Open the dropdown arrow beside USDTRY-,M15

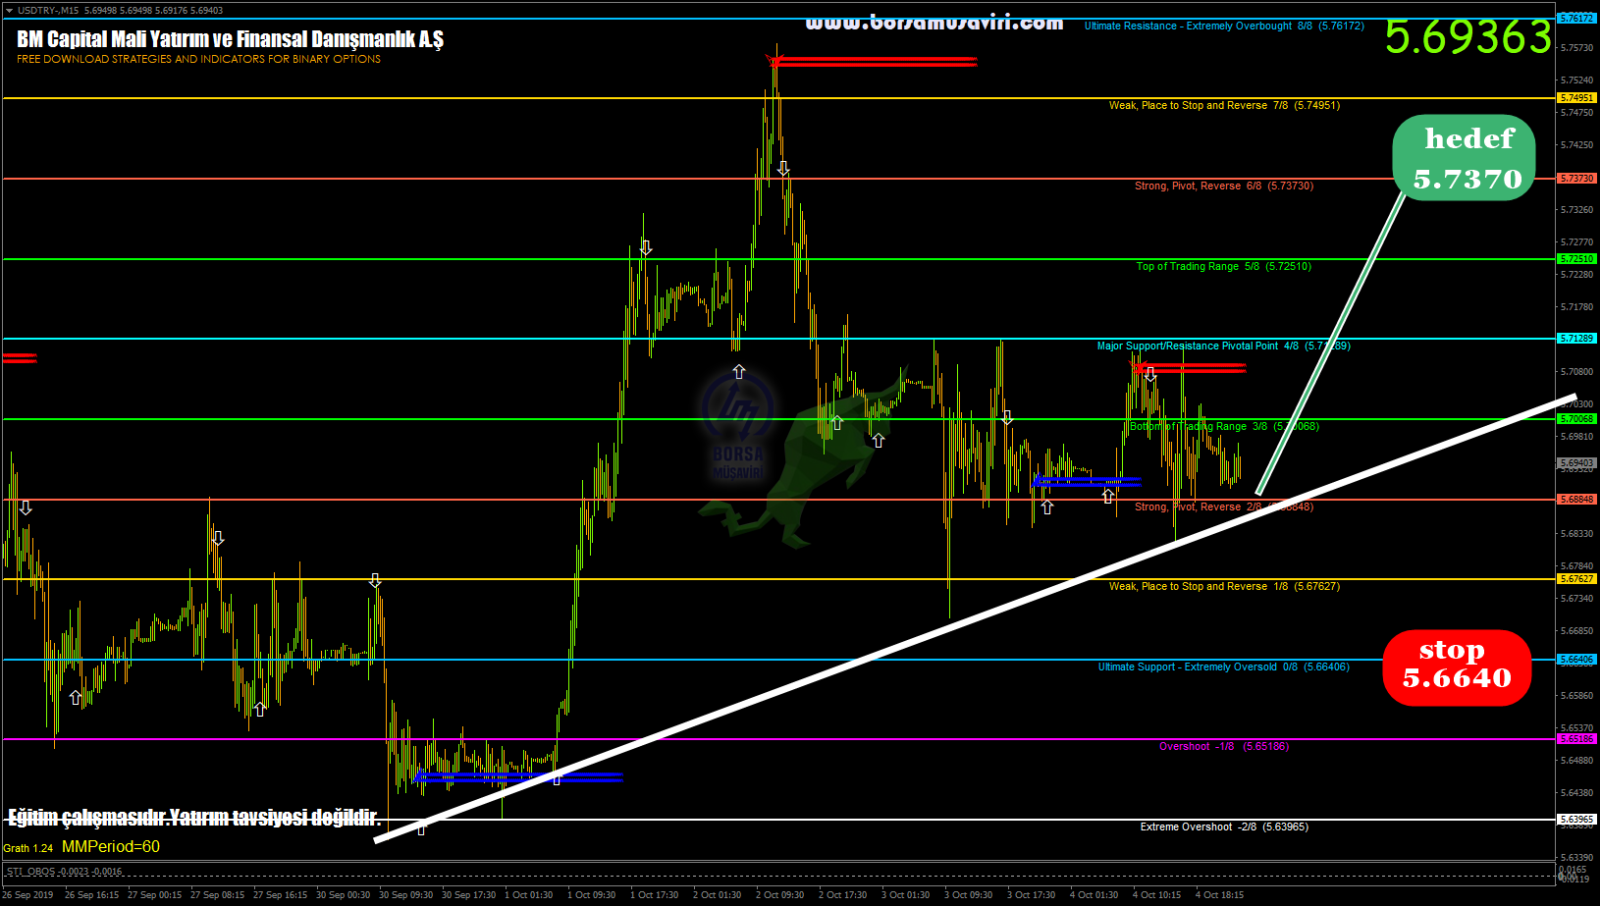9,10
